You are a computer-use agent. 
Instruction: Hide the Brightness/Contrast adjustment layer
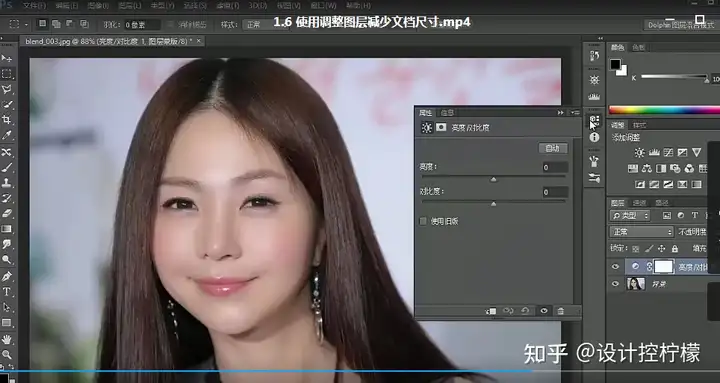615,266
